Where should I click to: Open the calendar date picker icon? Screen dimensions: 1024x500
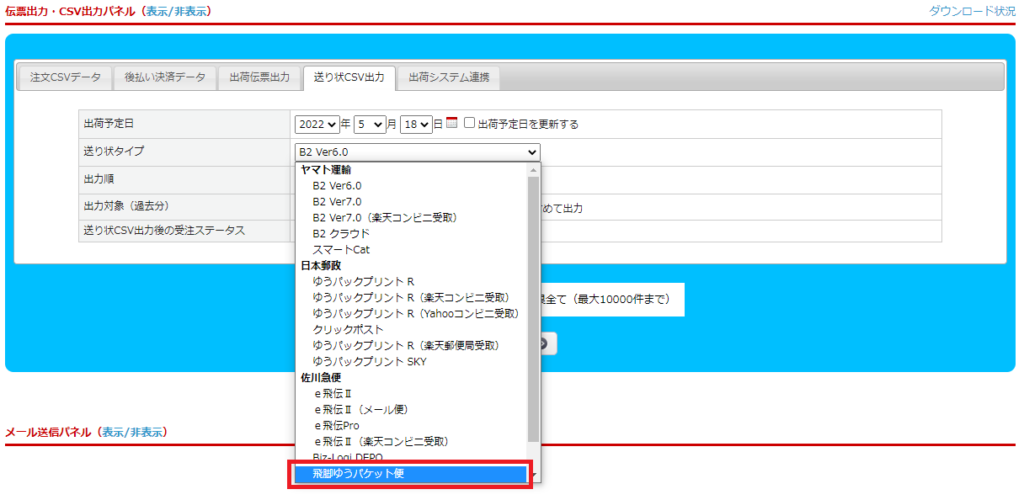(x=452, y=123)
